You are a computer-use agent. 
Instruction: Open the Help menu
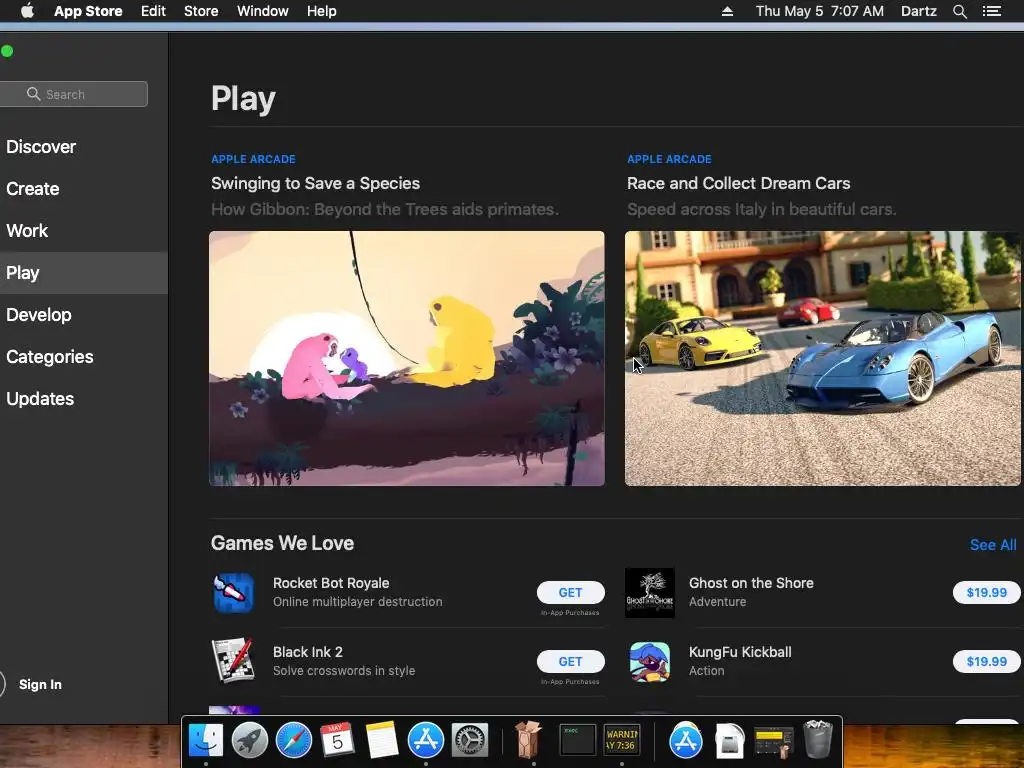pyautogui.click(x=322, y=11)
